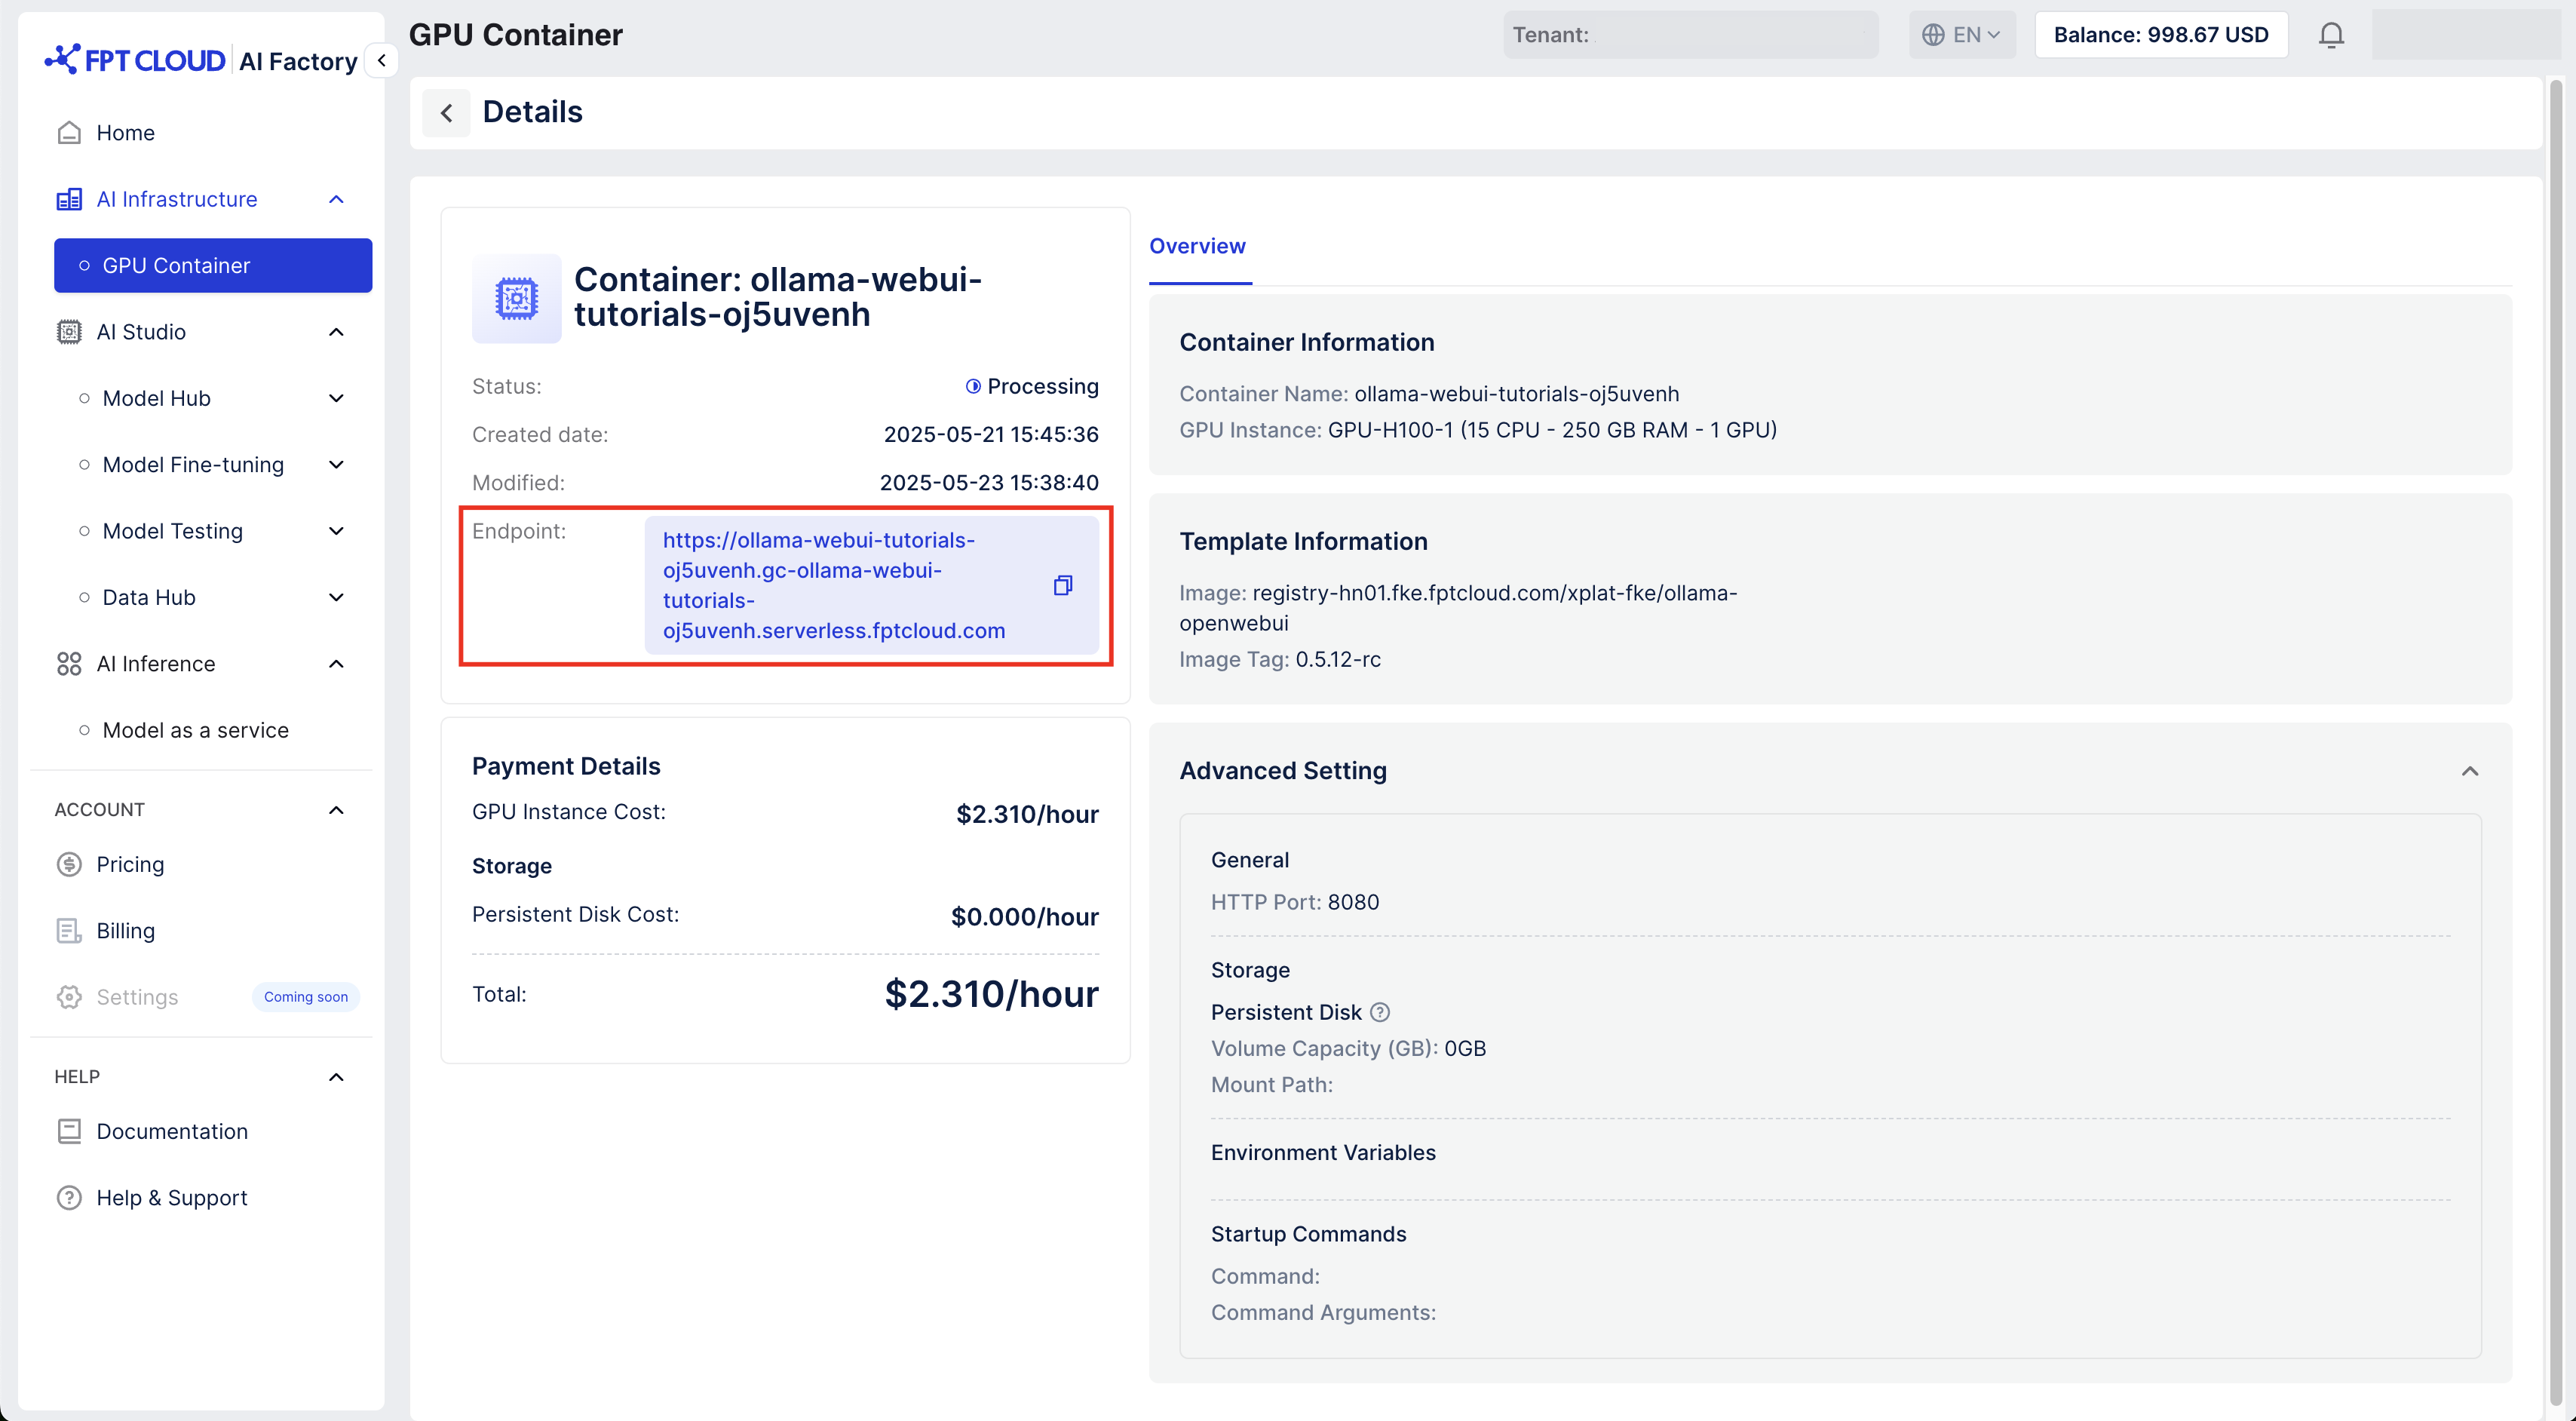Collapse the AI Infrastructure section
Screen dimensions: 2576x1421
[x=337, y=199]
